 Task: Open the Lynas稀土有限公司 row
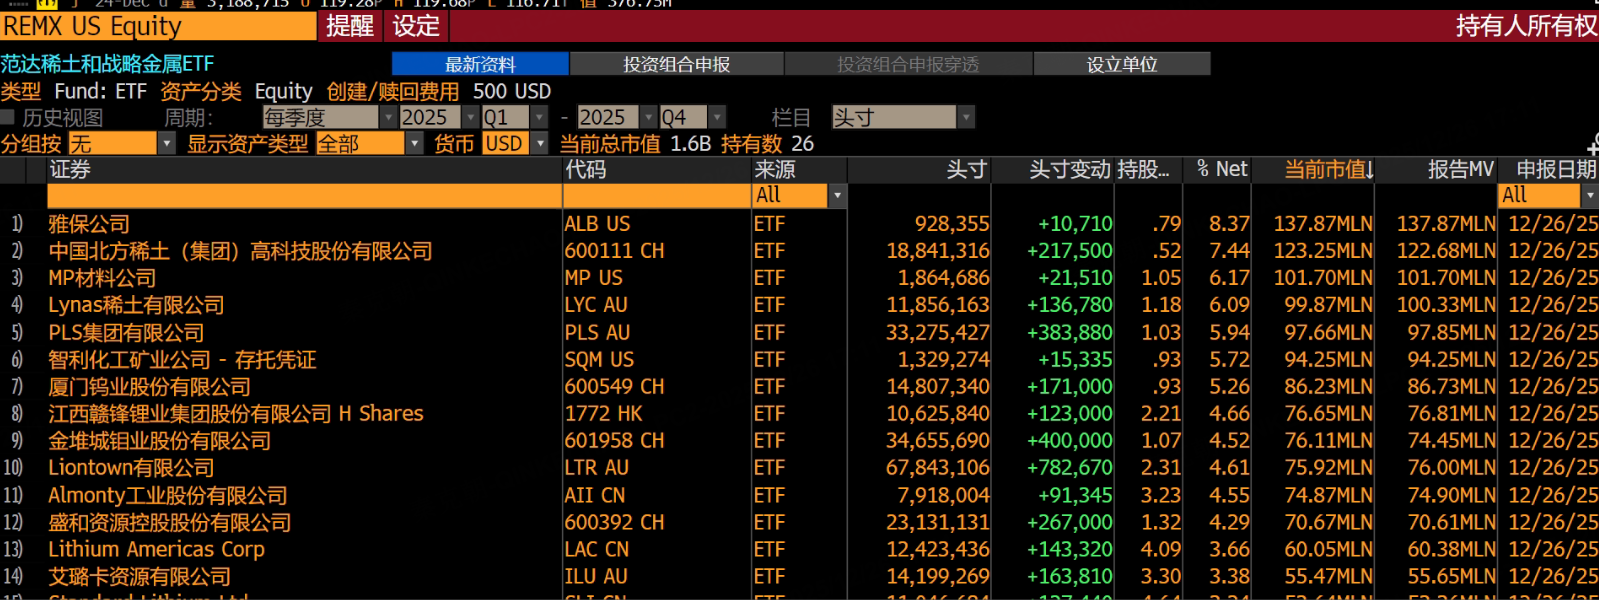[x=136, y=305]
